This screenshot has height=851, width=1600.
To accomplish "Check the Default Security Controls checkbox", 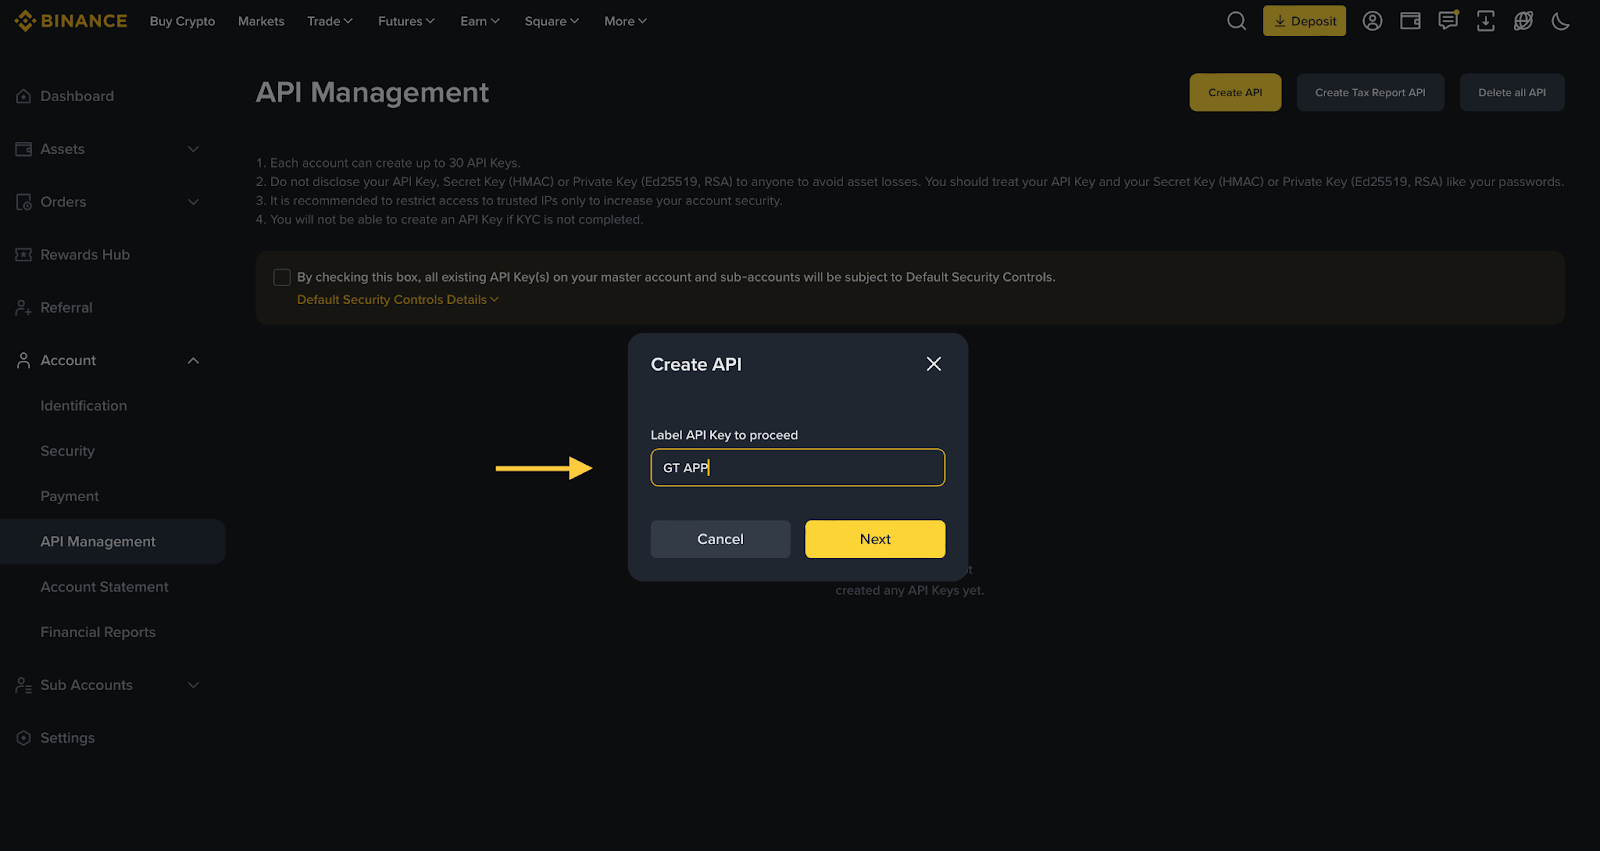I will tap(282, 277).
